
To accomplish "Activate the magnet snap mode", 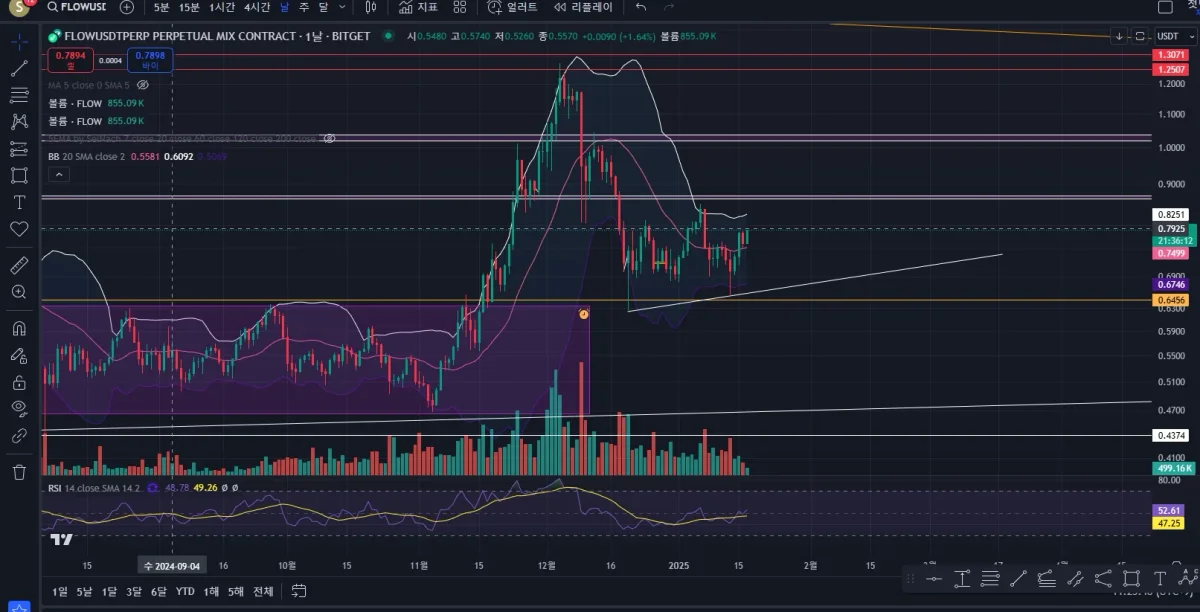I will tap(19, 328).
